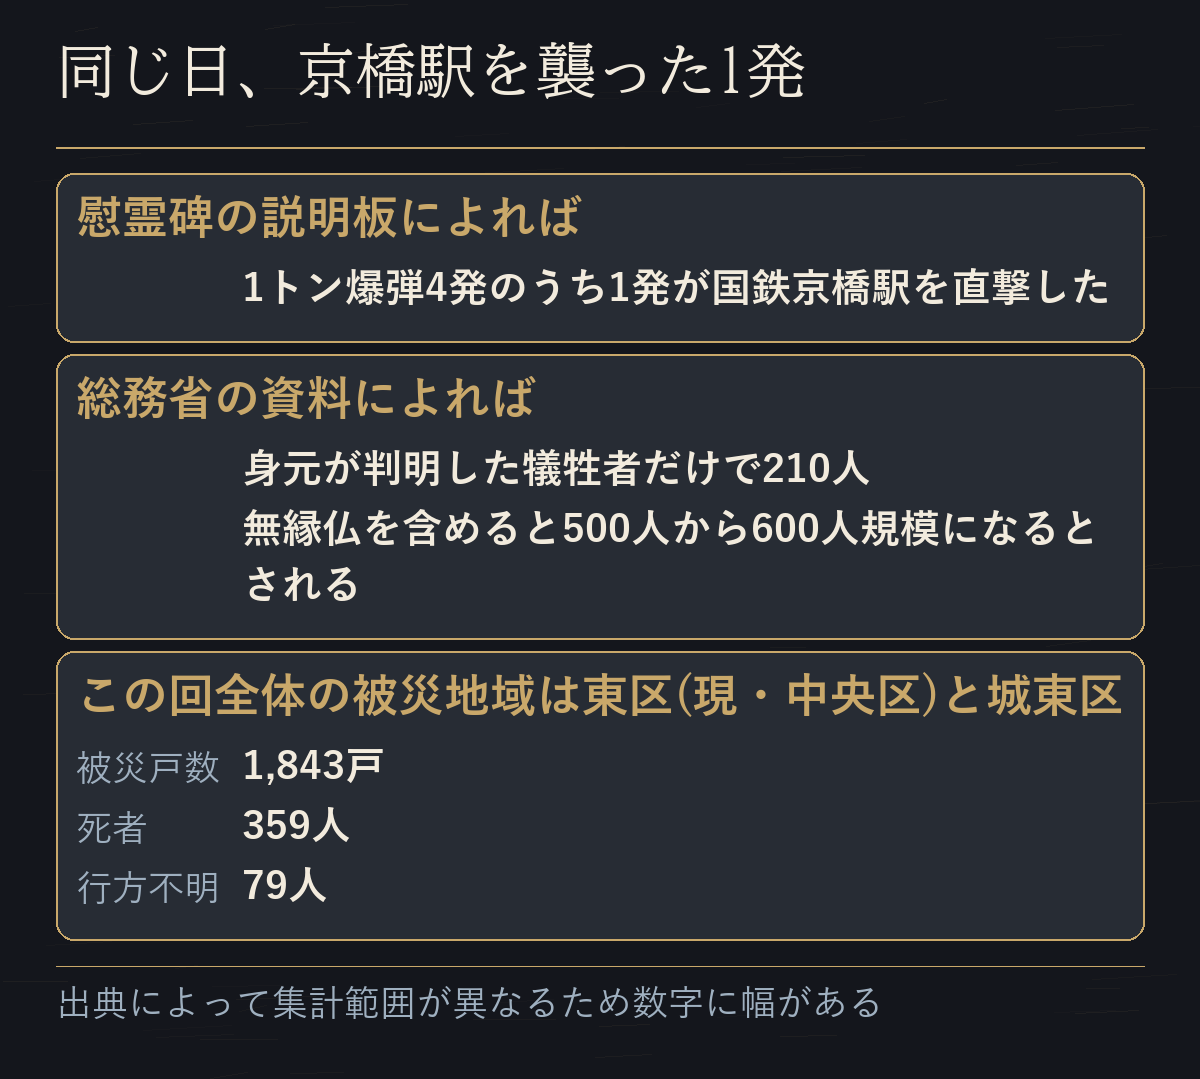The width and height of the screenshot is (1200, 1079).
Task: Click the gold divider line below the title
Action: 600,148
